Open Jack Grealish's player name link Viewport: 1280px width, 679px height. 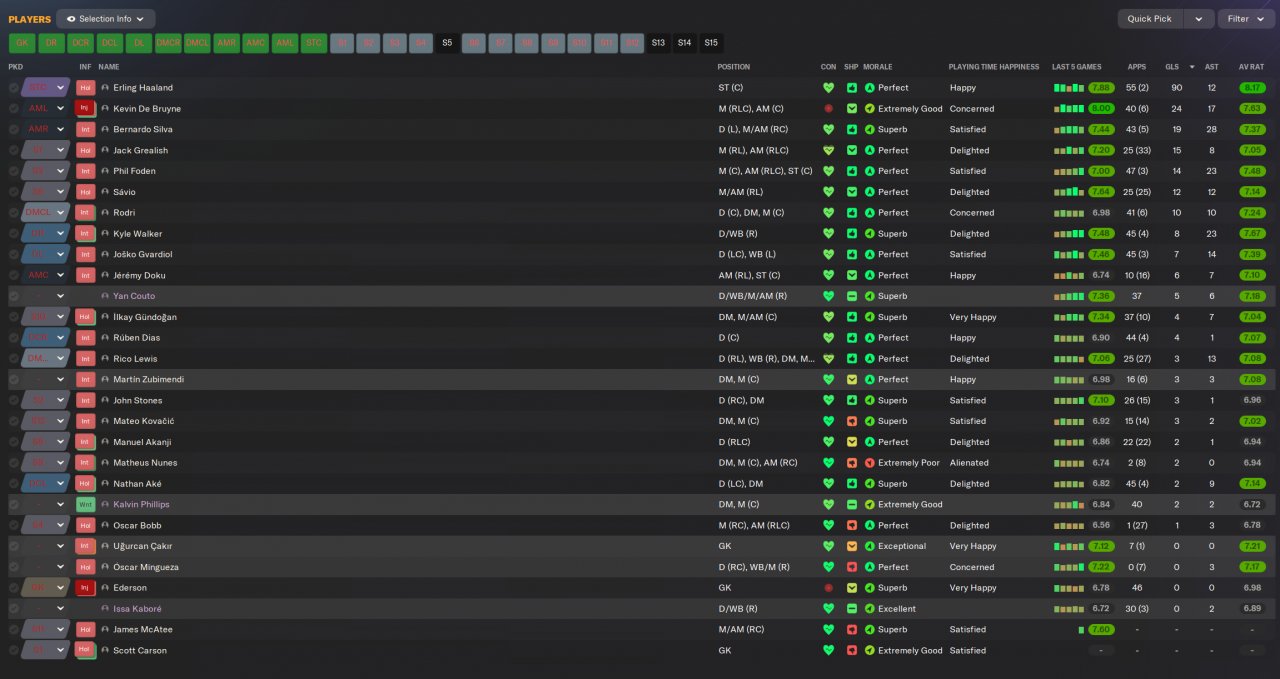click(140, 150)
